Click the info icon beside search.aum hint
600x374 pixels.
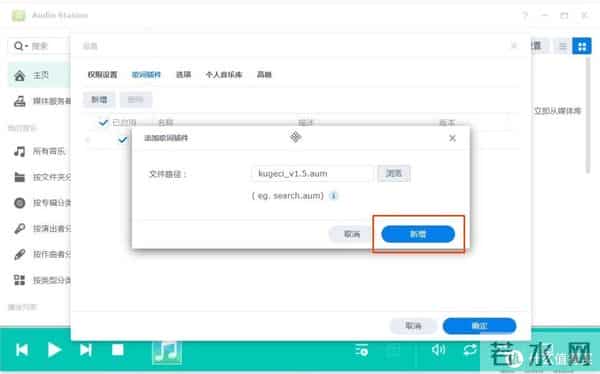[334, 196]
